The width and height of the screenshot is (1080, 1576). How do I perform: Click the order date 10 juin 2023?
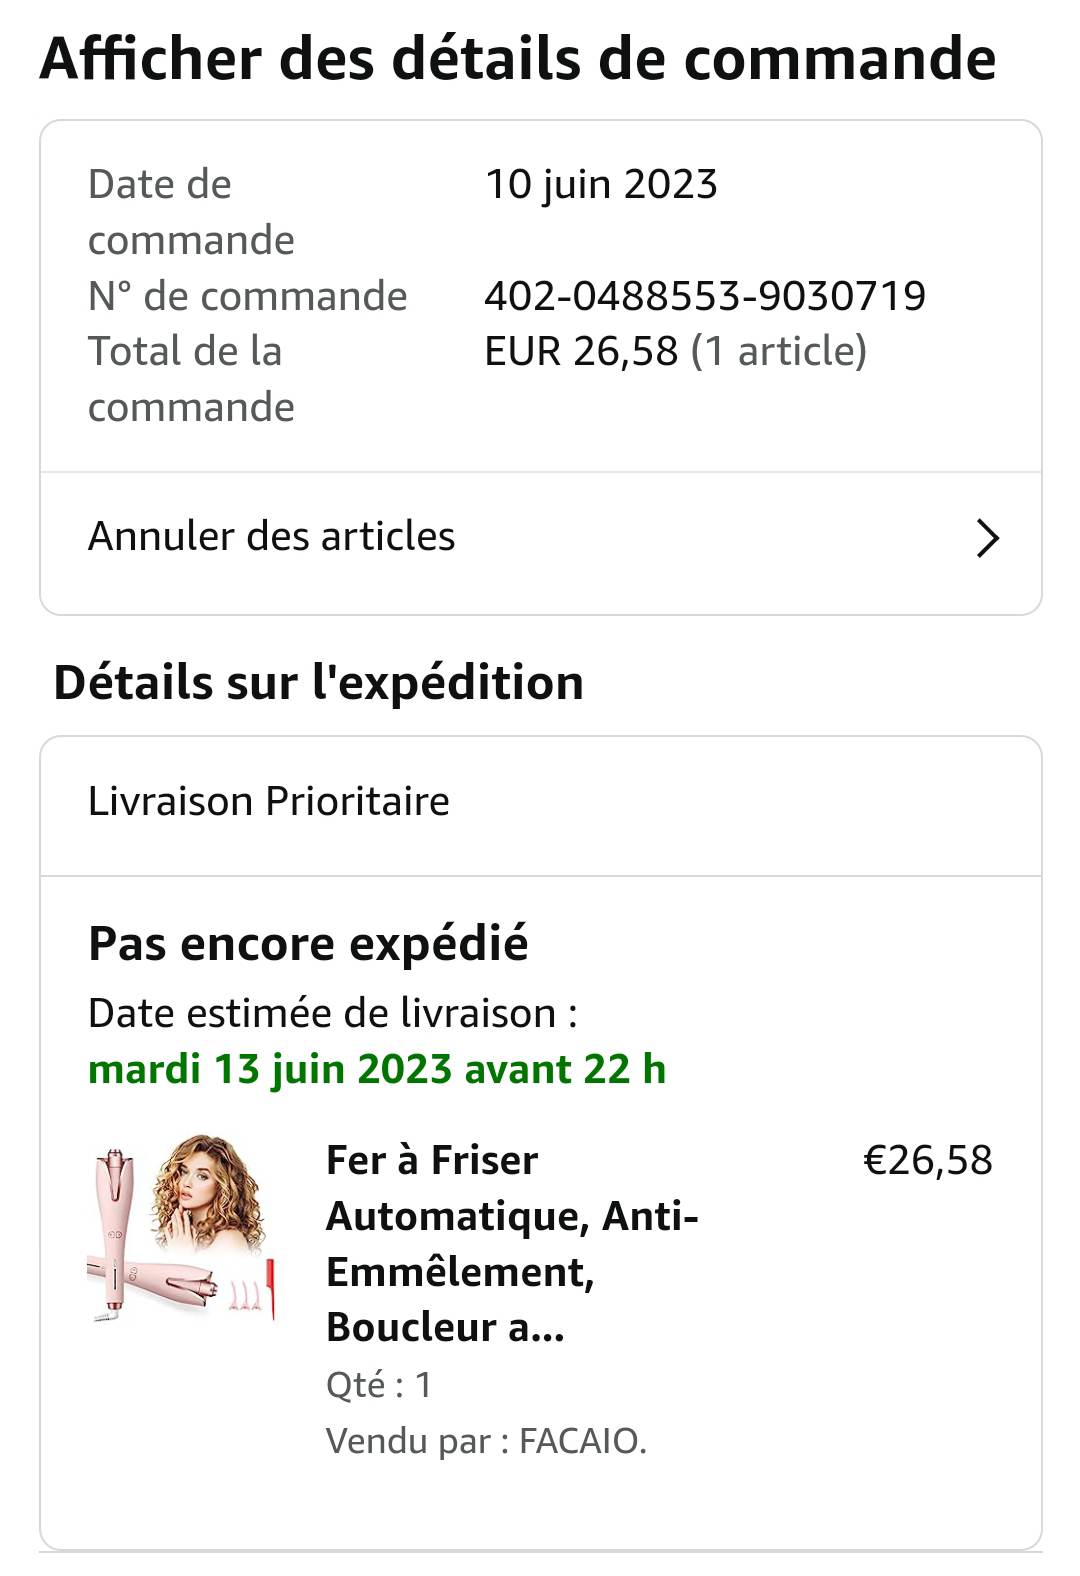tap(601, 185)
